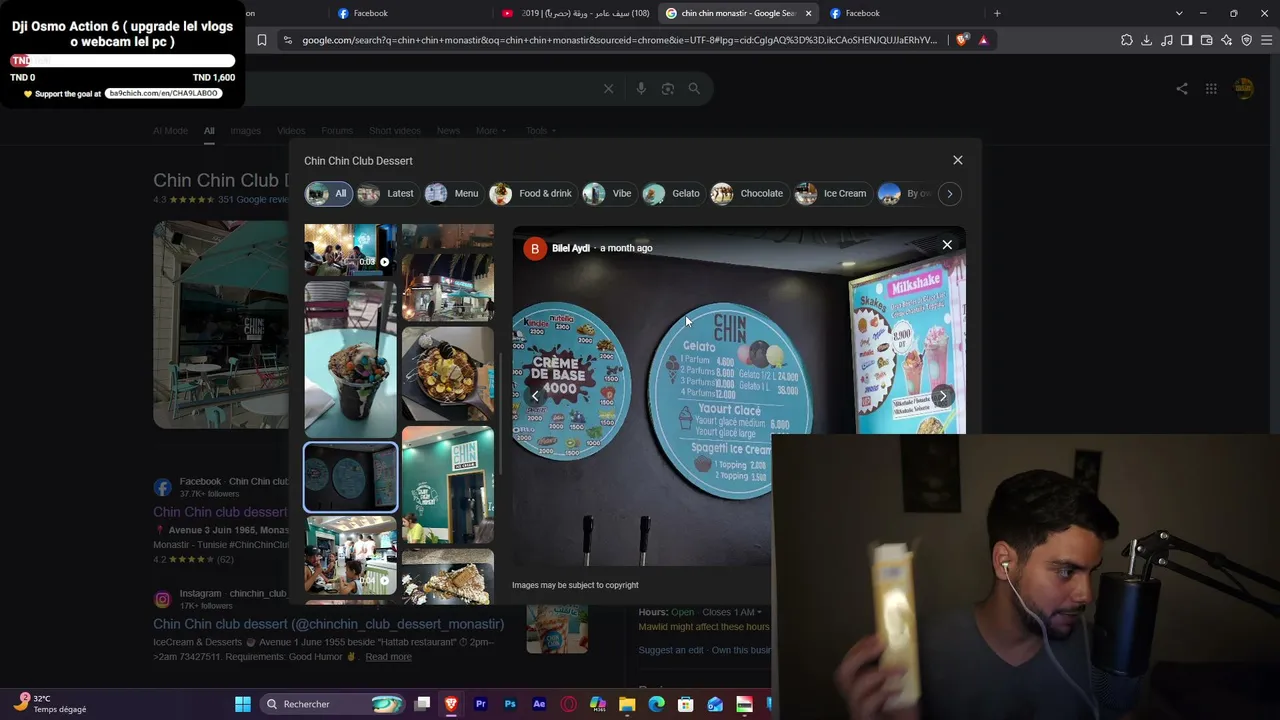Open the selected wall menu thumbnail
Screen dimensions: 1280x720
350,477
